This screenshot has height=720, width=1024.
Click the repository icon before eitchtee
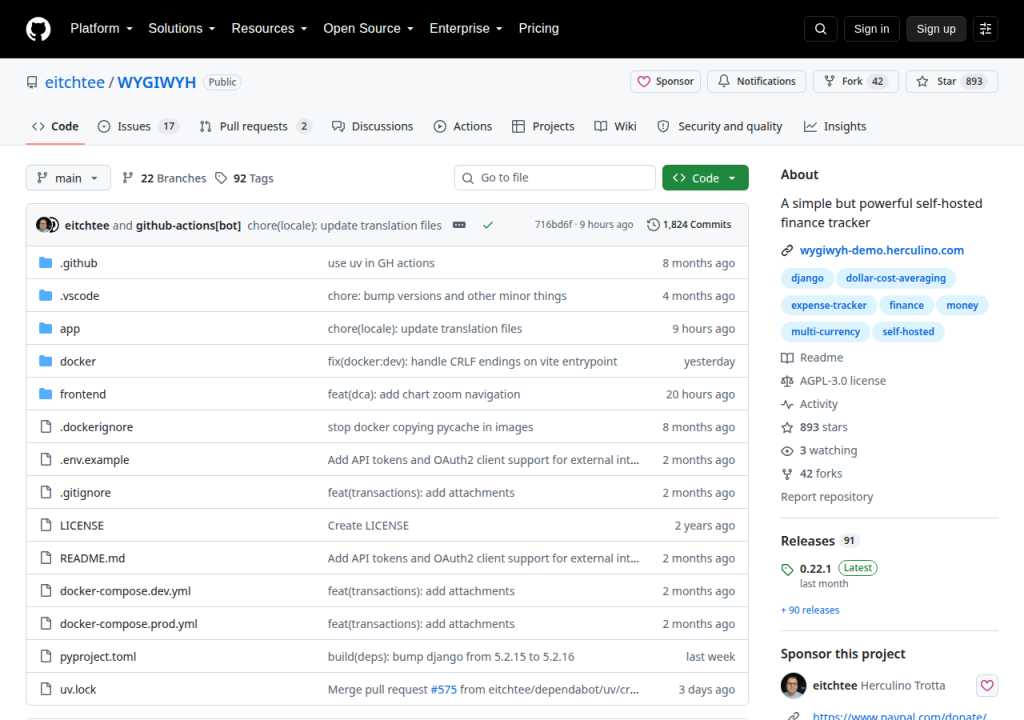point(32,82)
